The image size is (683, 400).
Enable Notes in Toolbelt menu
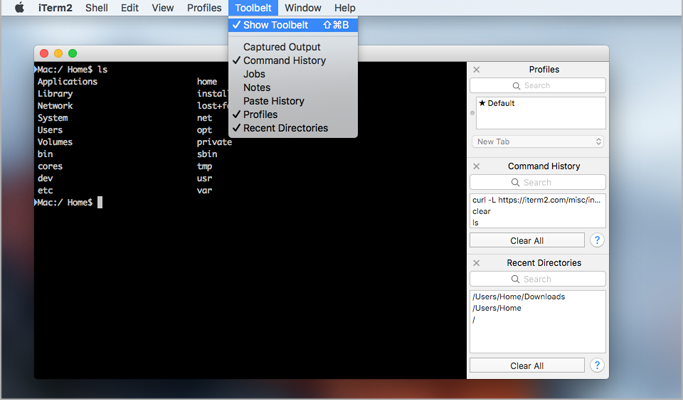tap(293, 88)
